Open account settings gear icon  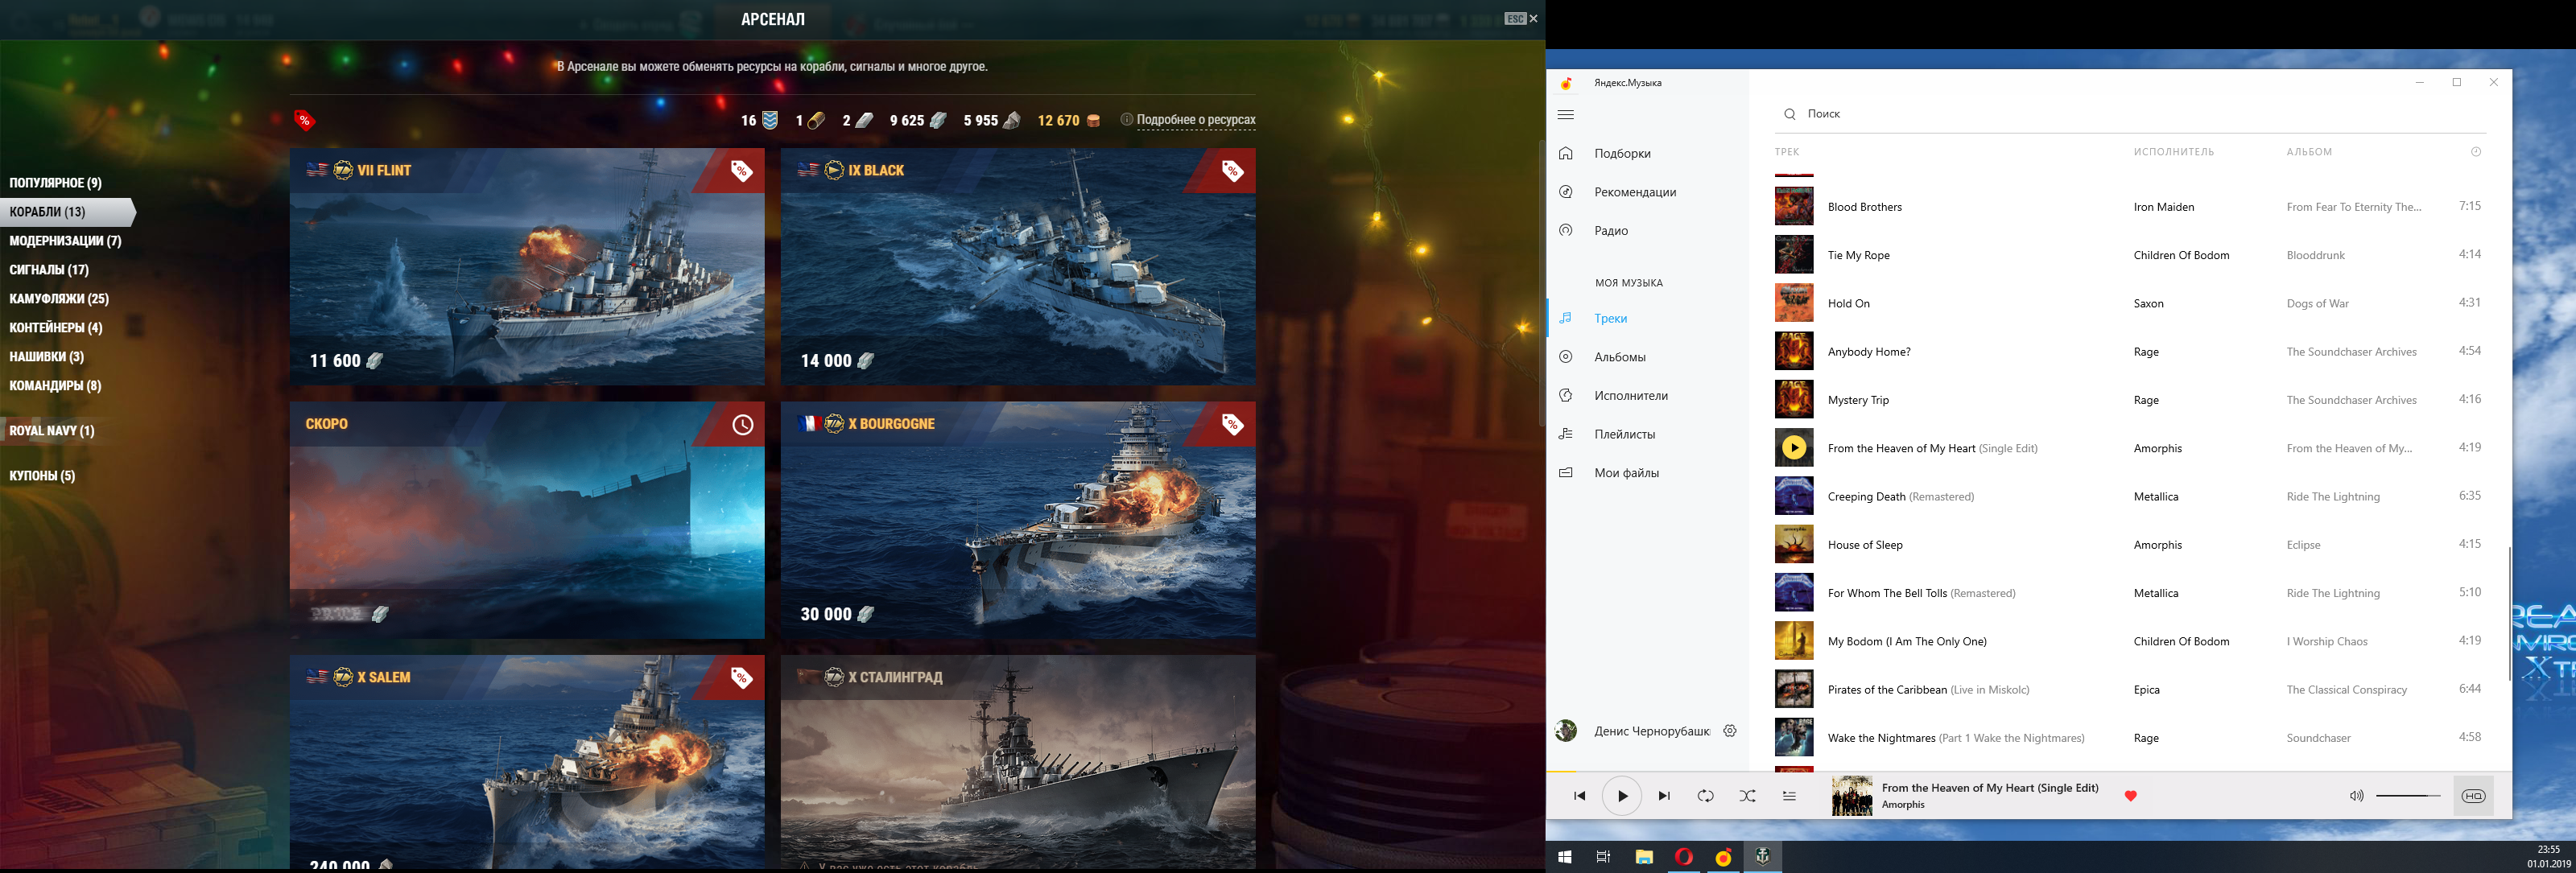[1730, 731]
